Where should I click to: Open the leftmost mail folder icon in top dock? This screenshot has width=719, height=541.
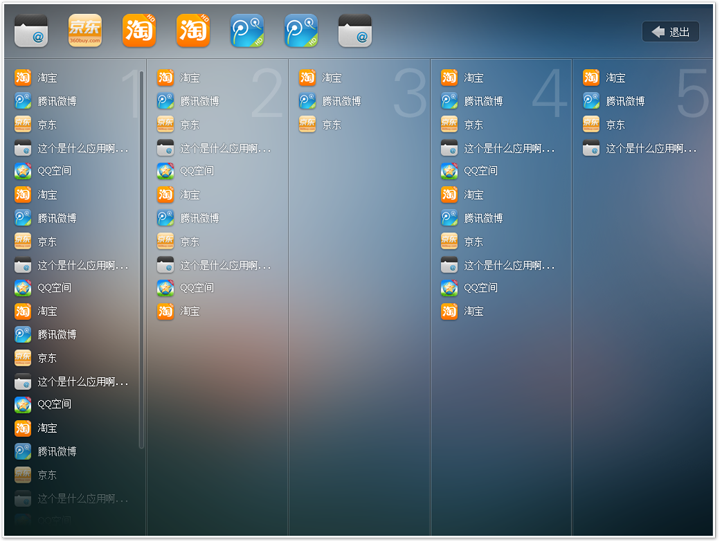(31, 31)
